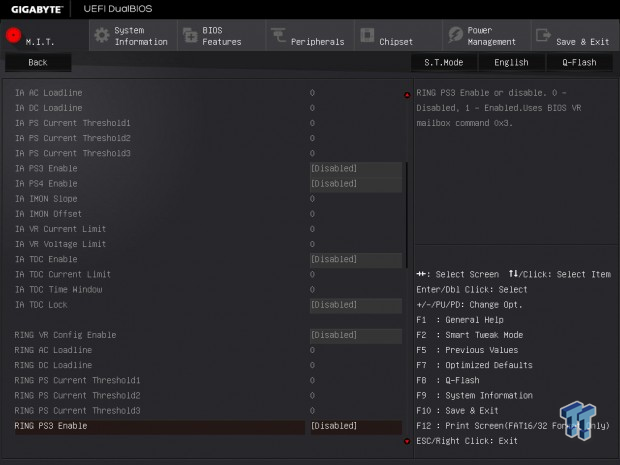
Task: Open the M.I.T. tab
Action: tap(44, 36)
